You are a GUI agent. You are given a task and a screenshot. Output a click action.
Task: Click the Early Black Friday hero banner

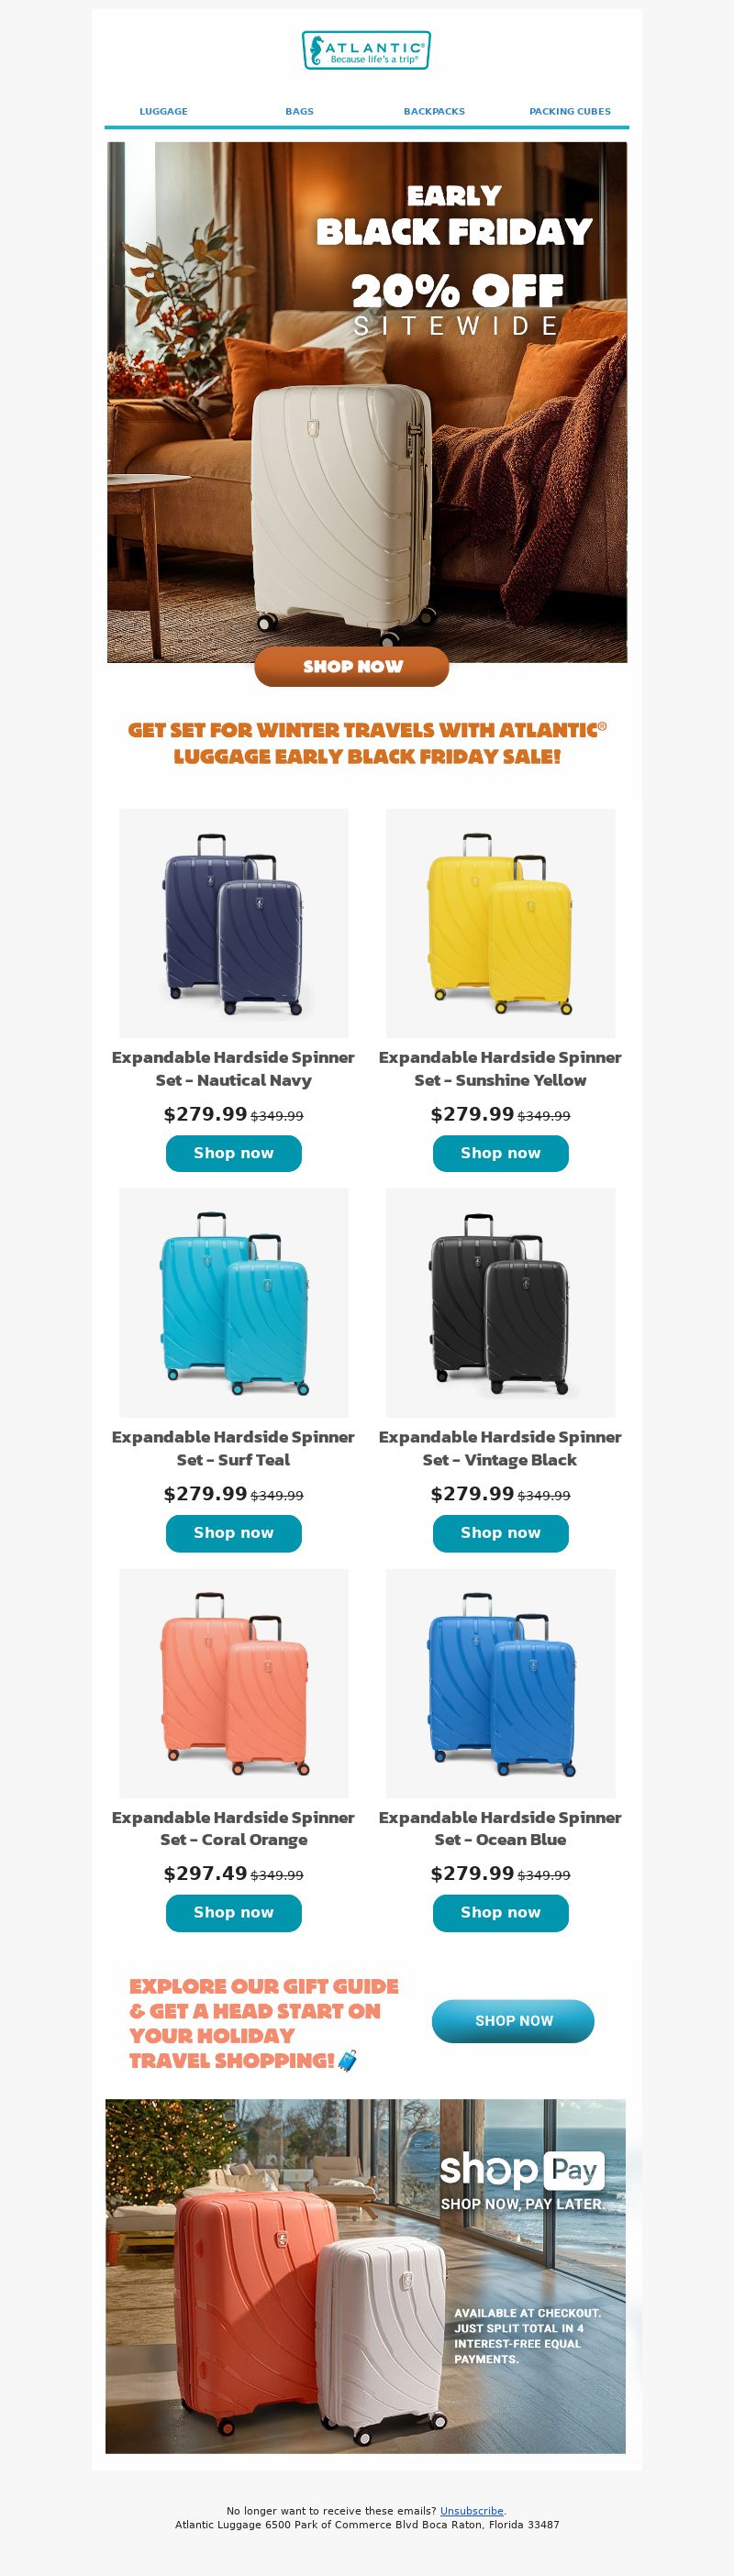tap(367, 402)
